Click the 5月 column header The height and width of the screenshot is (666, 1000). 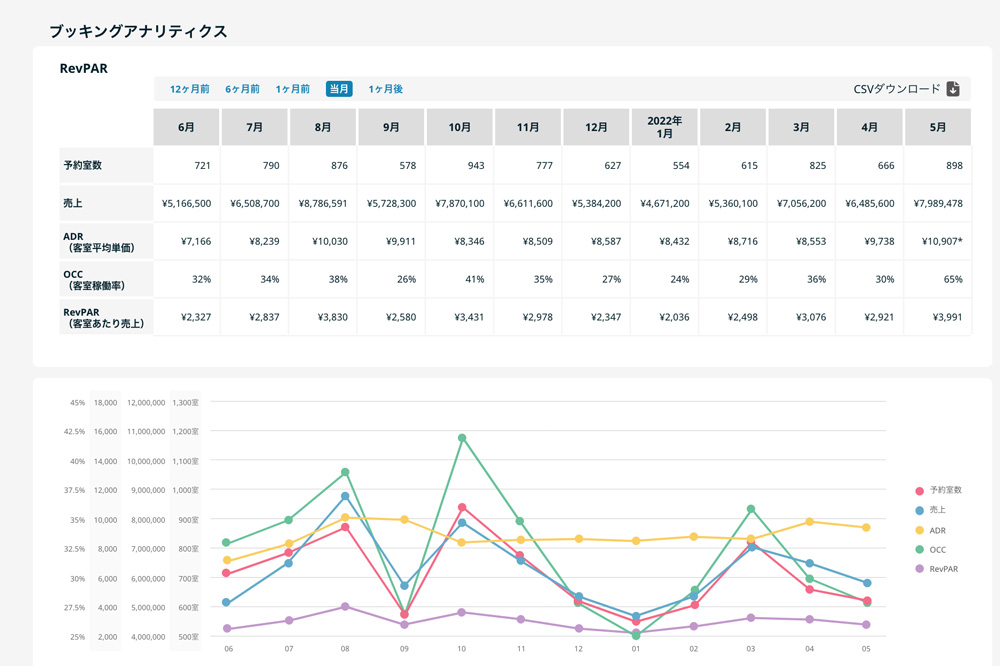point(937,127)
